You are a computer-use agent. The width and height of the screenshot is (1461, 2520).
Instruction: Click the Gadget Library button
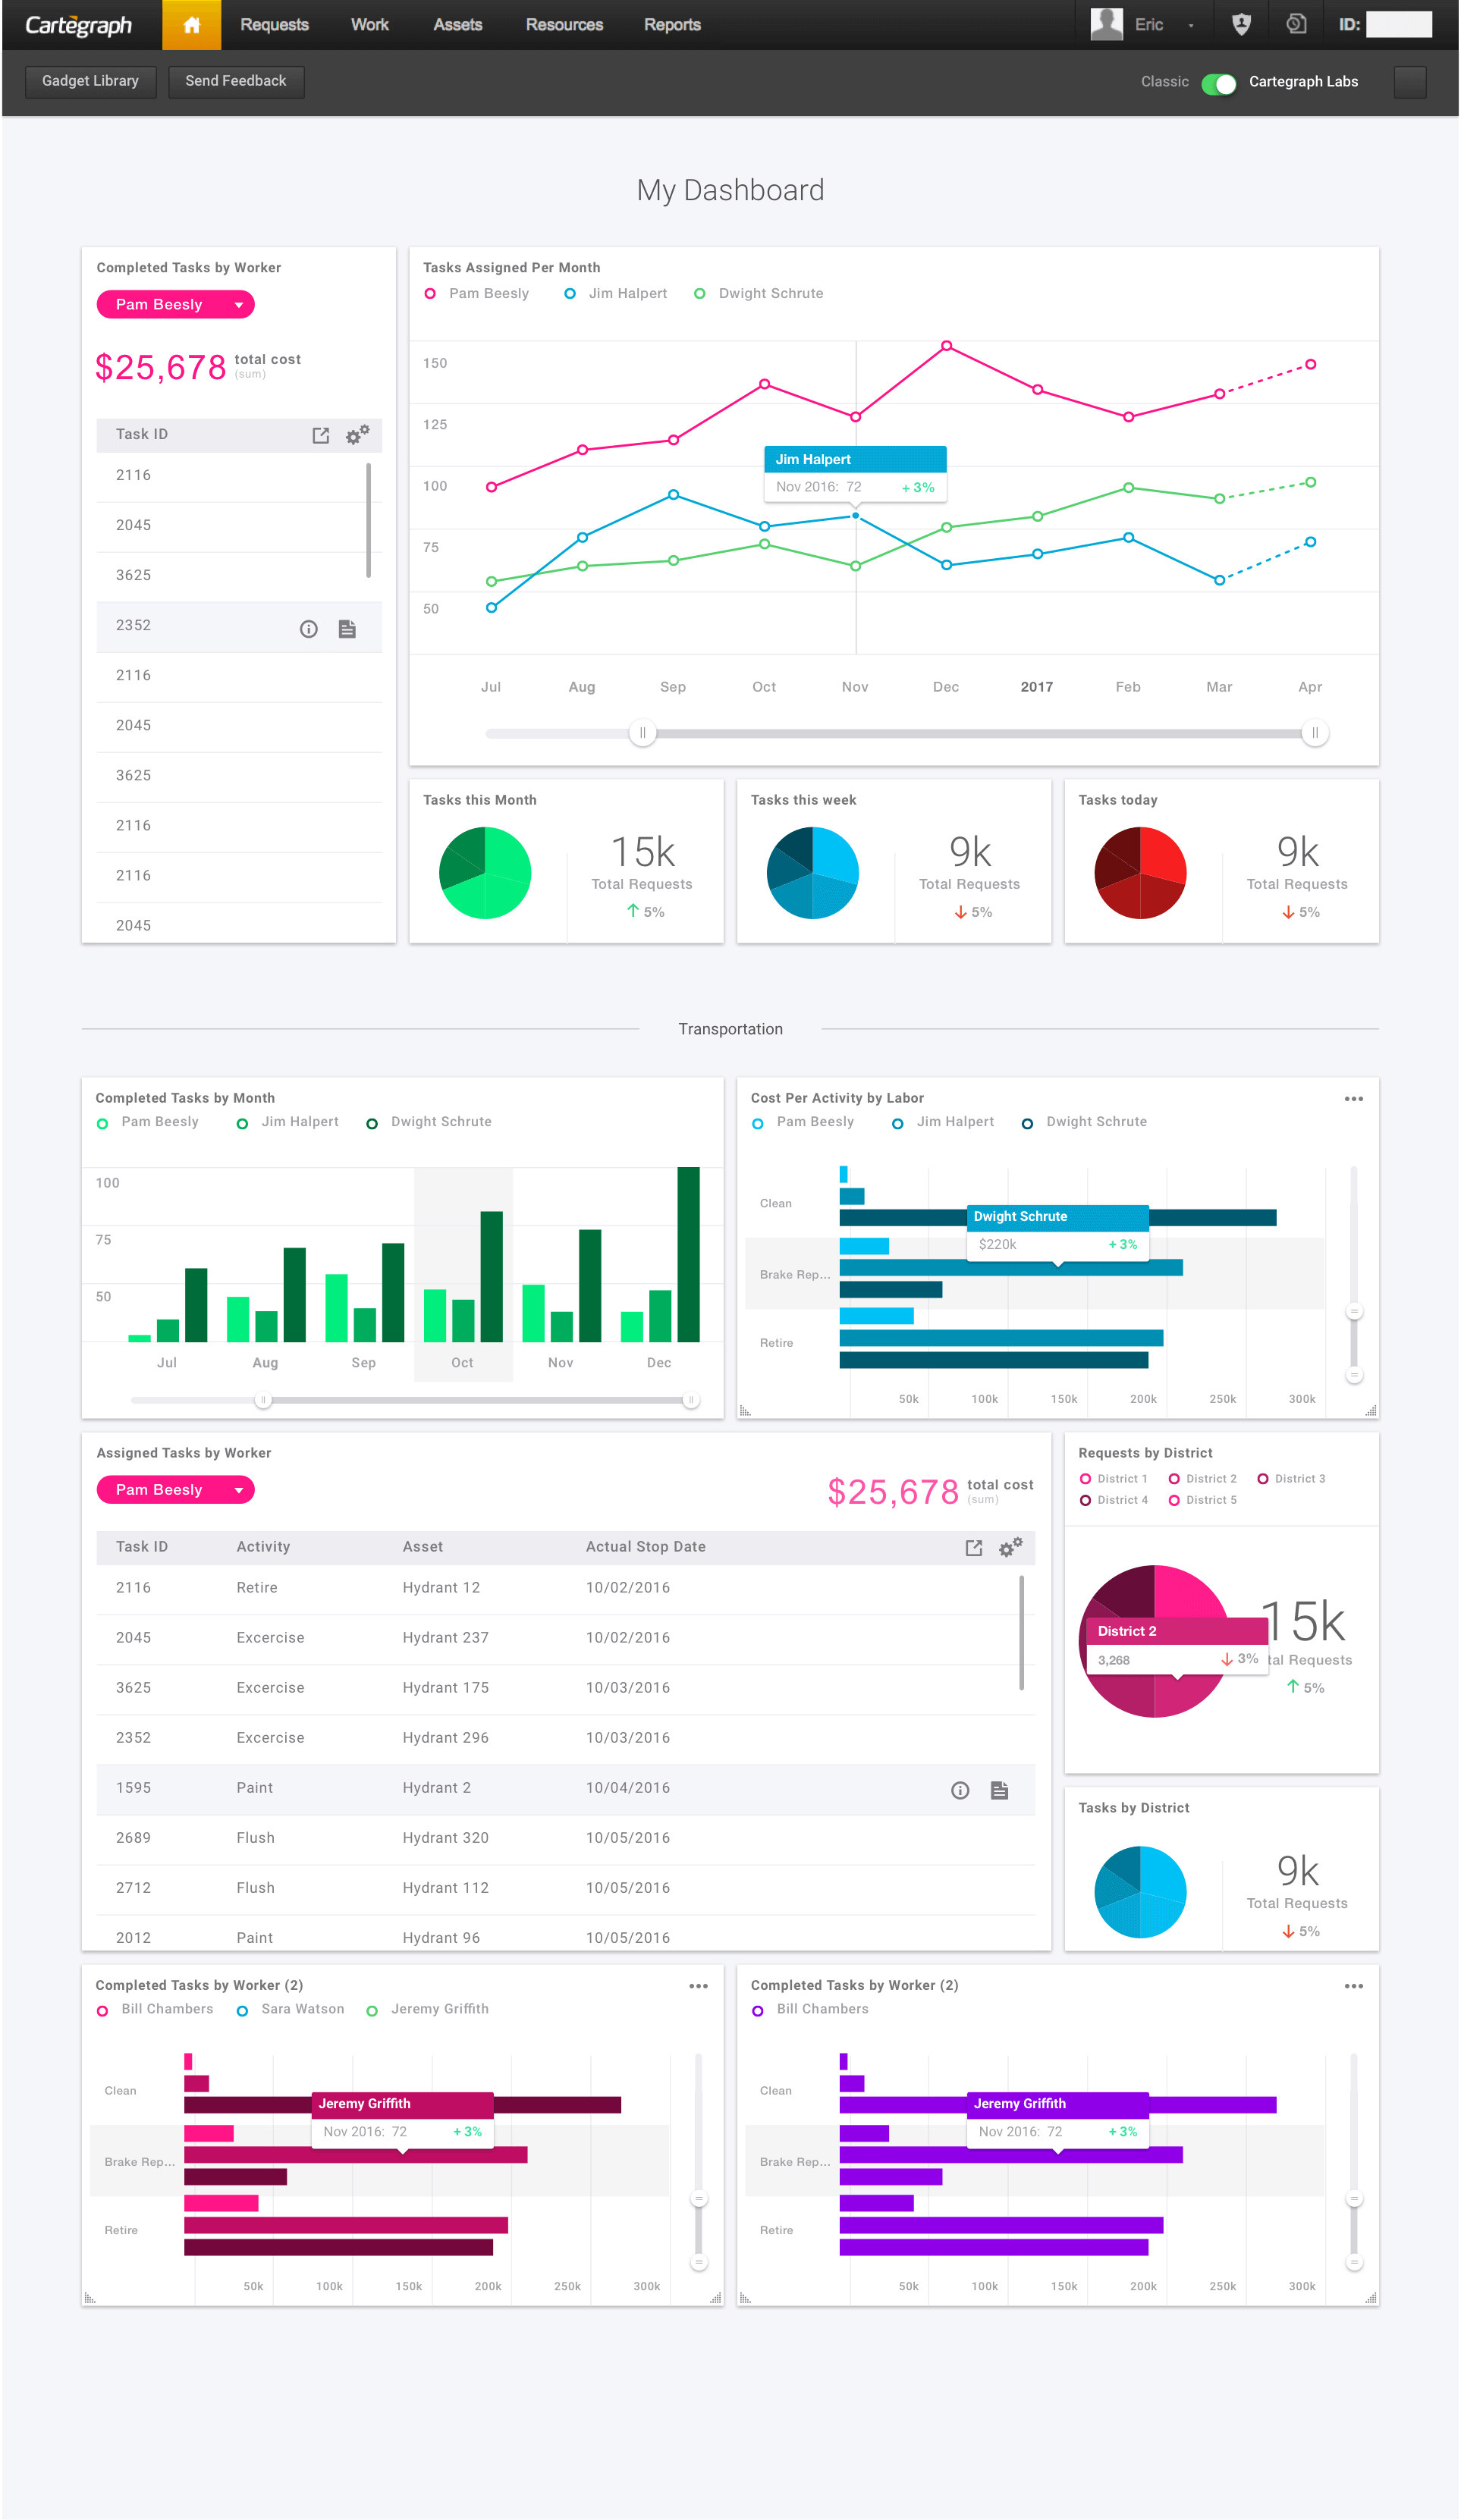tap(90, 81)
